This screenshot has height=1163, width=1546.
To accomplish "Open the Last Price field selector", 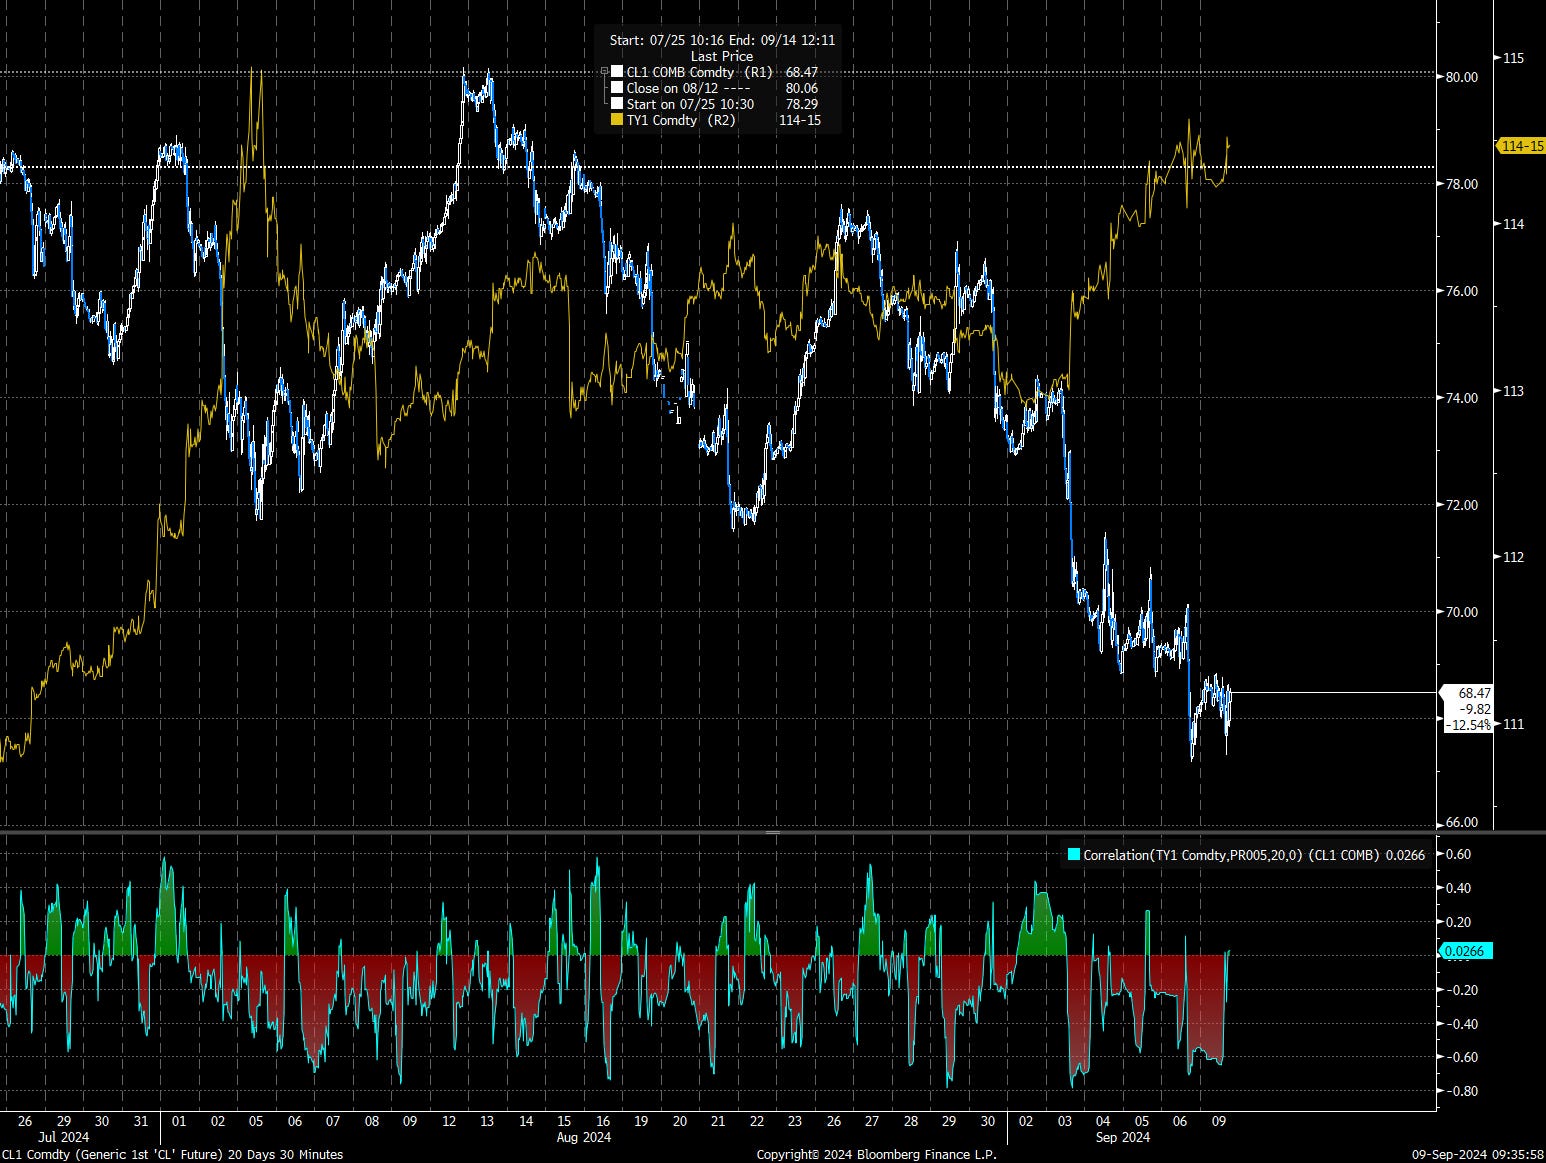I will coord(722,56).
